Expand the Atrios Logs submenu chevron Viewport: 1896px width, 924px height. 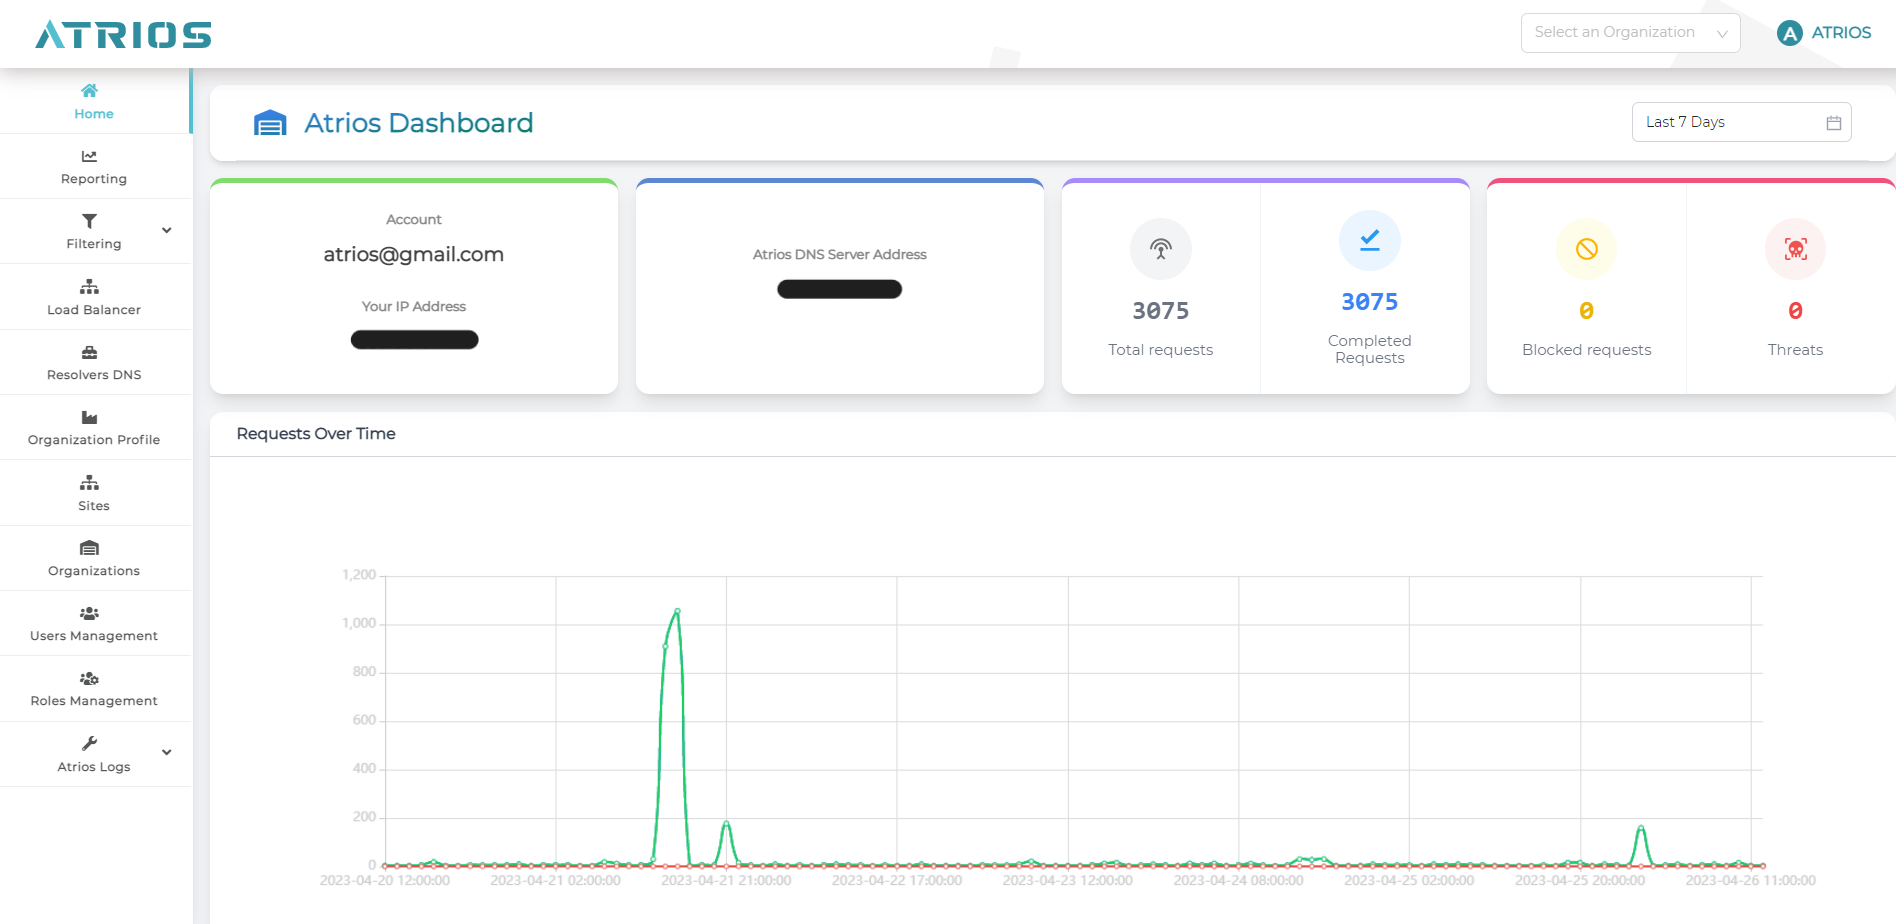(x=167, y=753)
